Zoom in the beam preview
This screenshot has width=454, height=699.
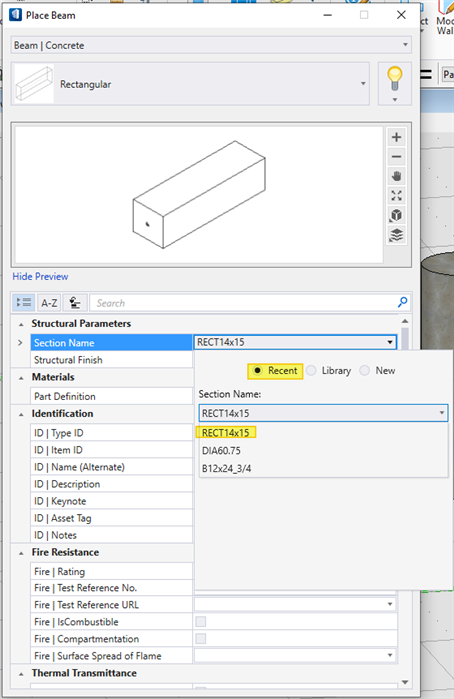coord(396,137)
